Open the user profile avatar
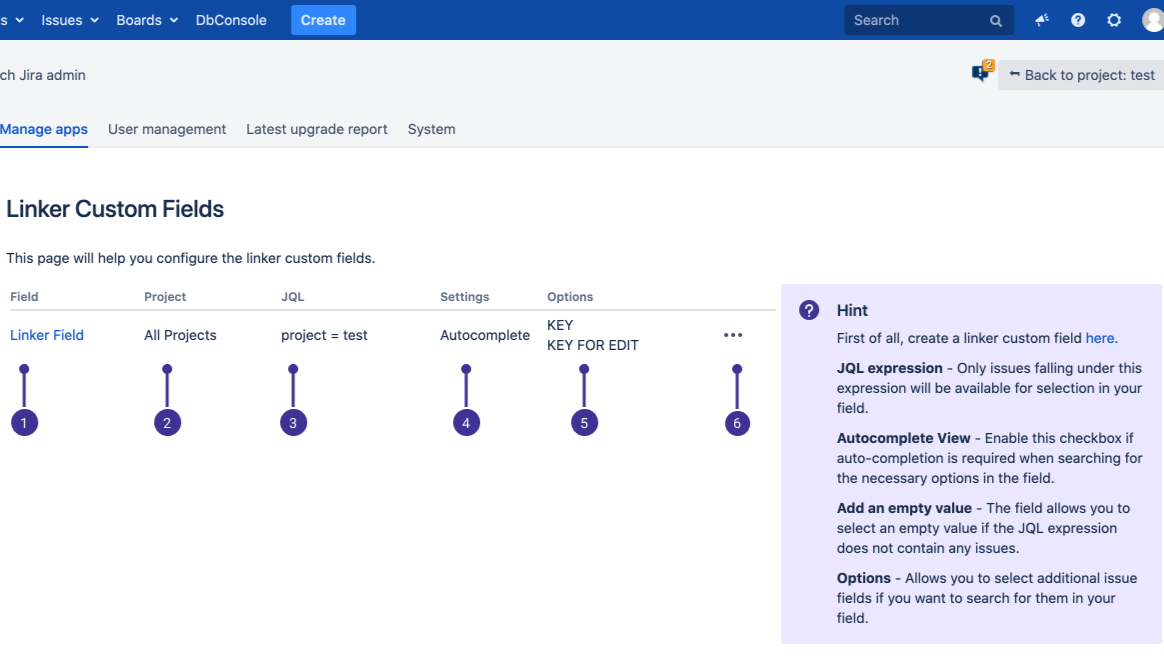 point(1153,20)
